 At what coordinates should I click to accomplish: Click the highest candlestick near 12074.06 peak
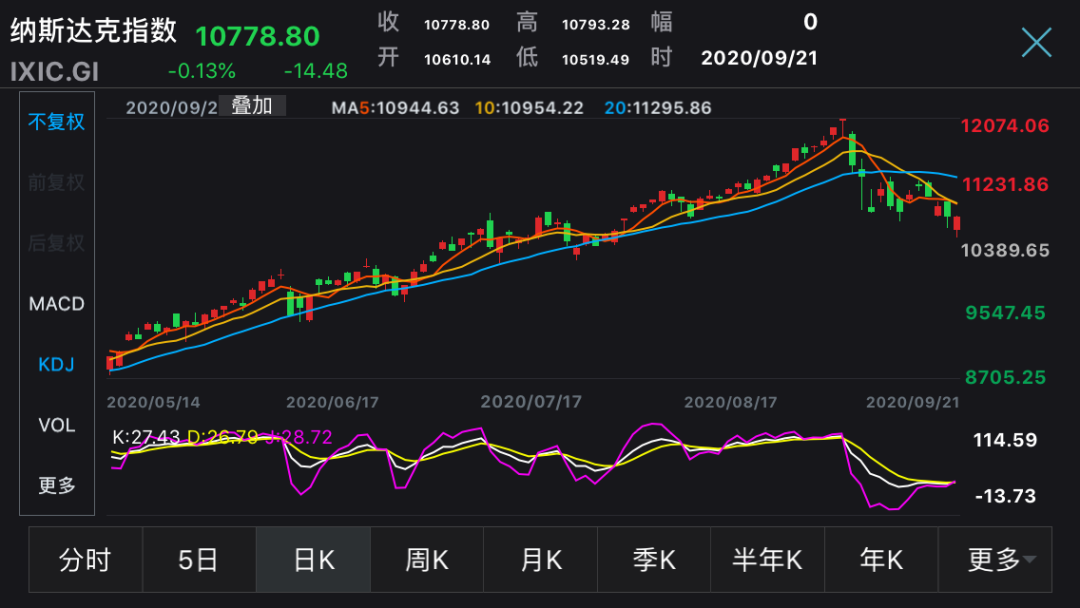pyautogui.click(x=842, y=129)
